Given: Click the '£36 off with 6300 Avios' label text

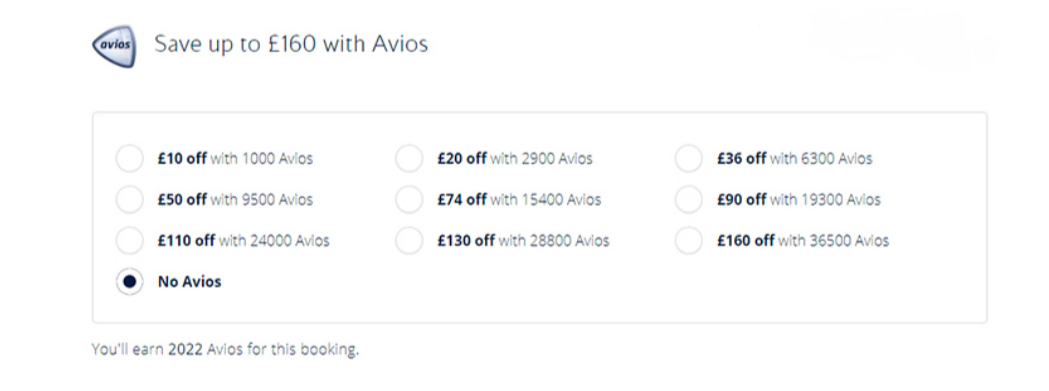Looking at the screenshot, I should tap(795, 159).
